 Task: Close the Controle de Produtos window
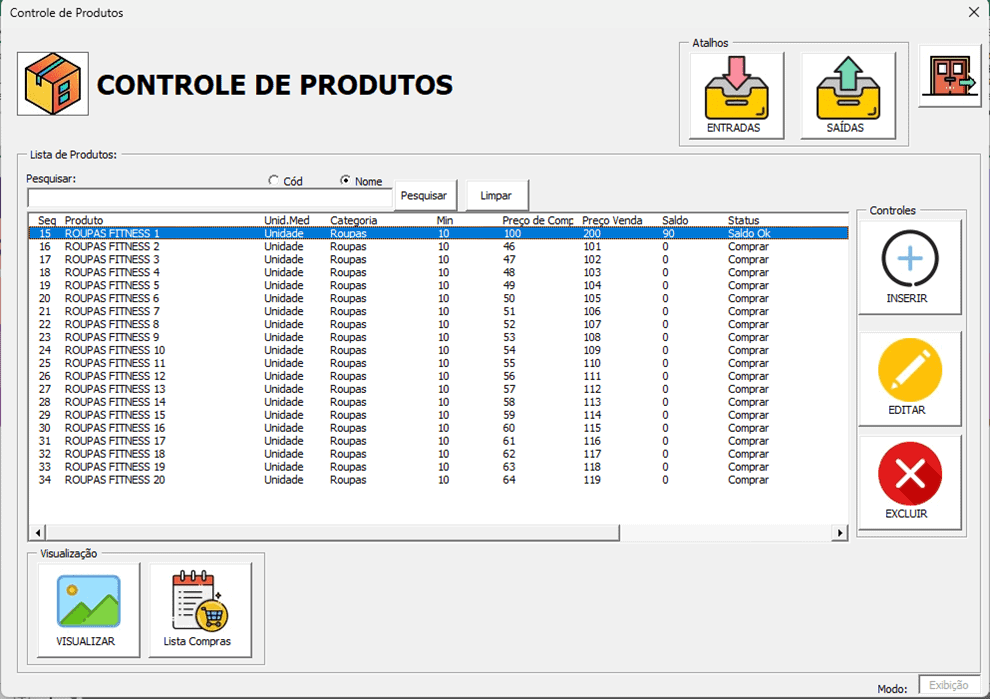973,12
